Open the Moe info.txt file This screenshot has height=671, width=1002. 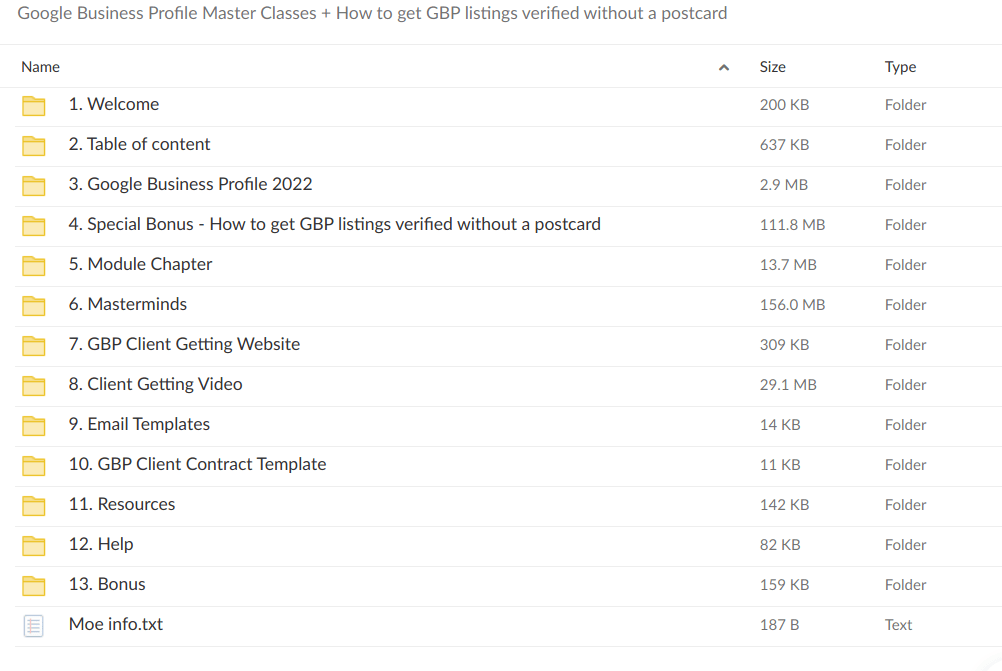(x=115, y=624)
